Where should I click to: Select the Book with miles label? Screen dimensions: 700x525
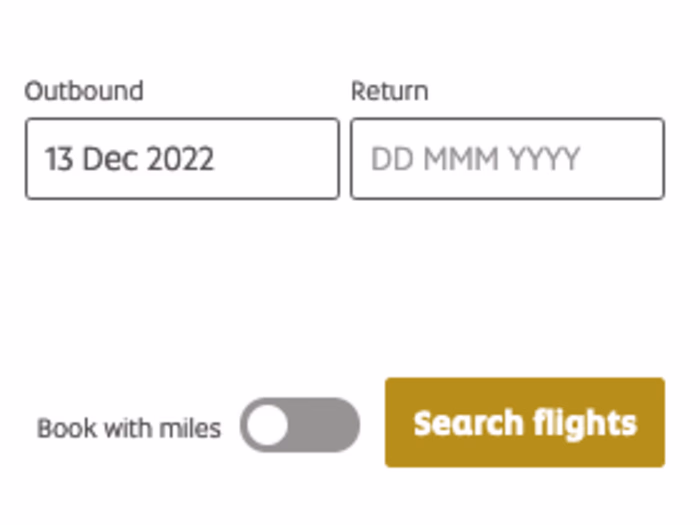coord(129,429)
